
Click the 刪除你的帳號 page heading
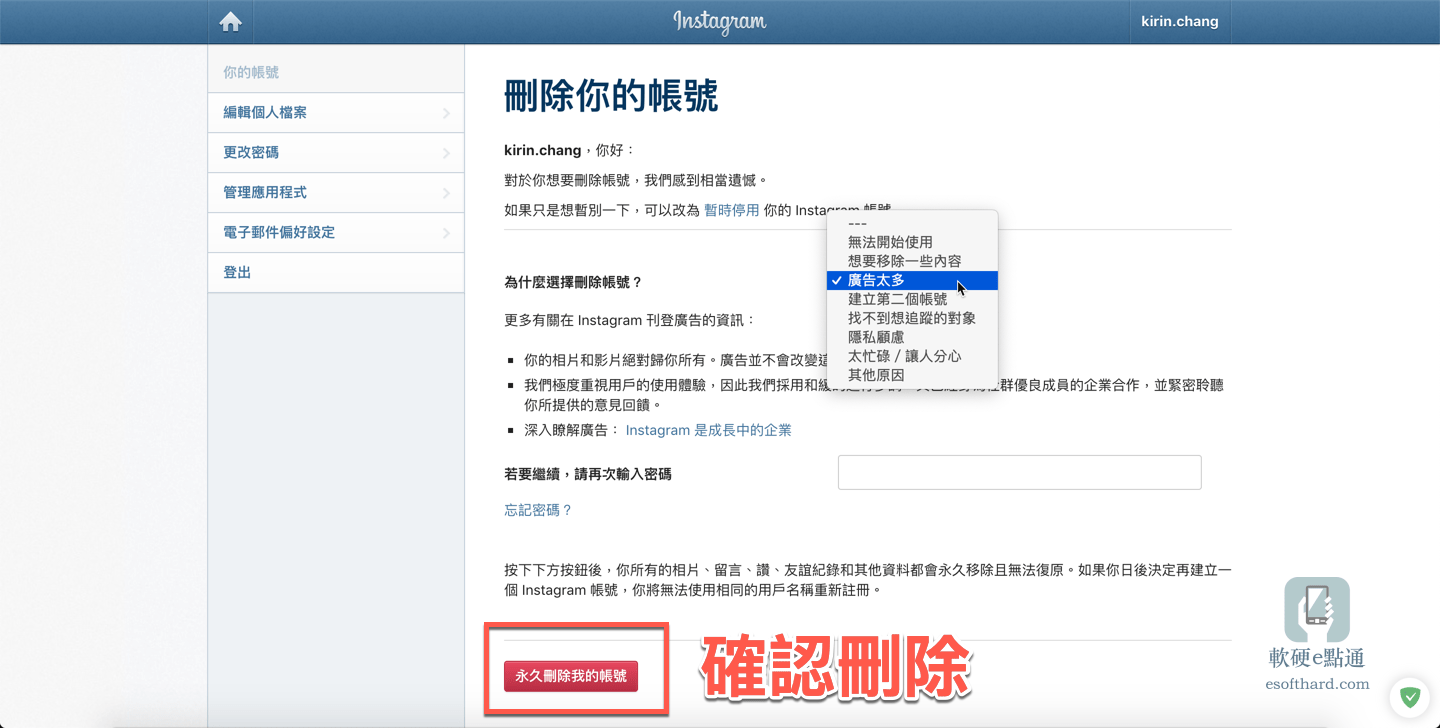click(611, 97)
